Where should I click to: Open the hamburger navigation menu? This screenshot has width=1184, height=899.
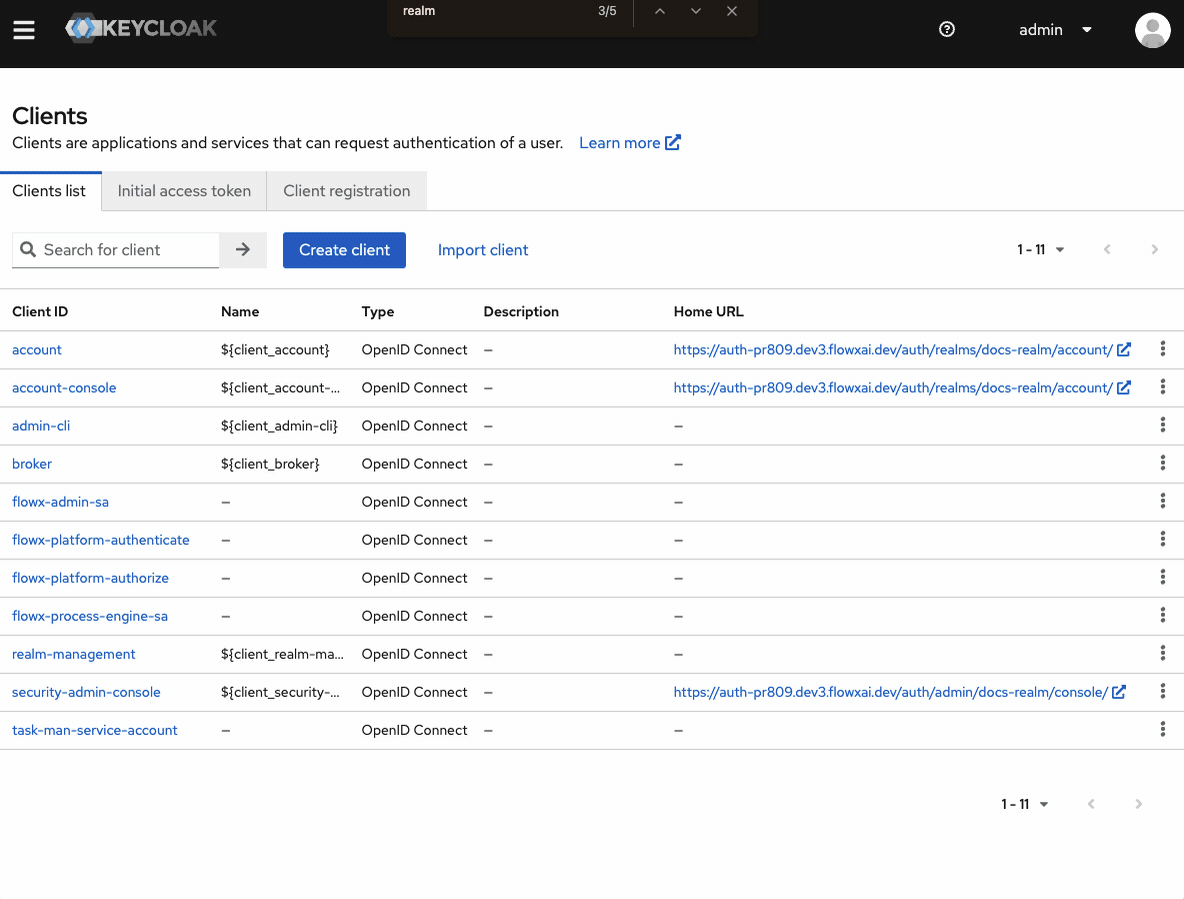(24, 30)
